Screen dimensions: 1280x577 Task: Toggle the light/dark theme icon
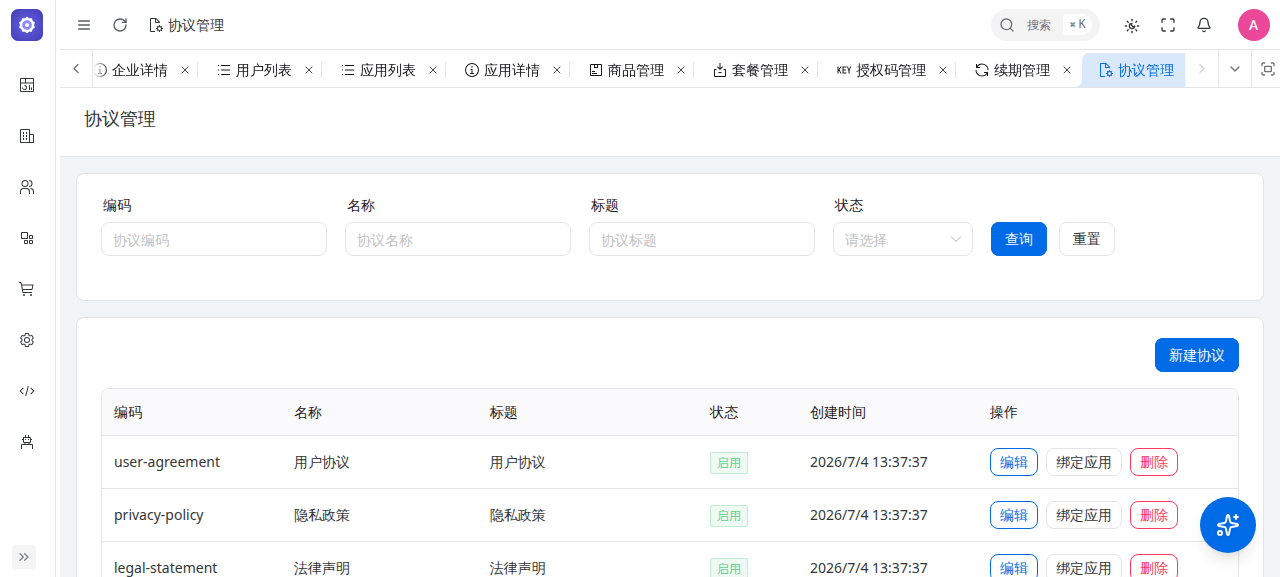click(1132, 25)
